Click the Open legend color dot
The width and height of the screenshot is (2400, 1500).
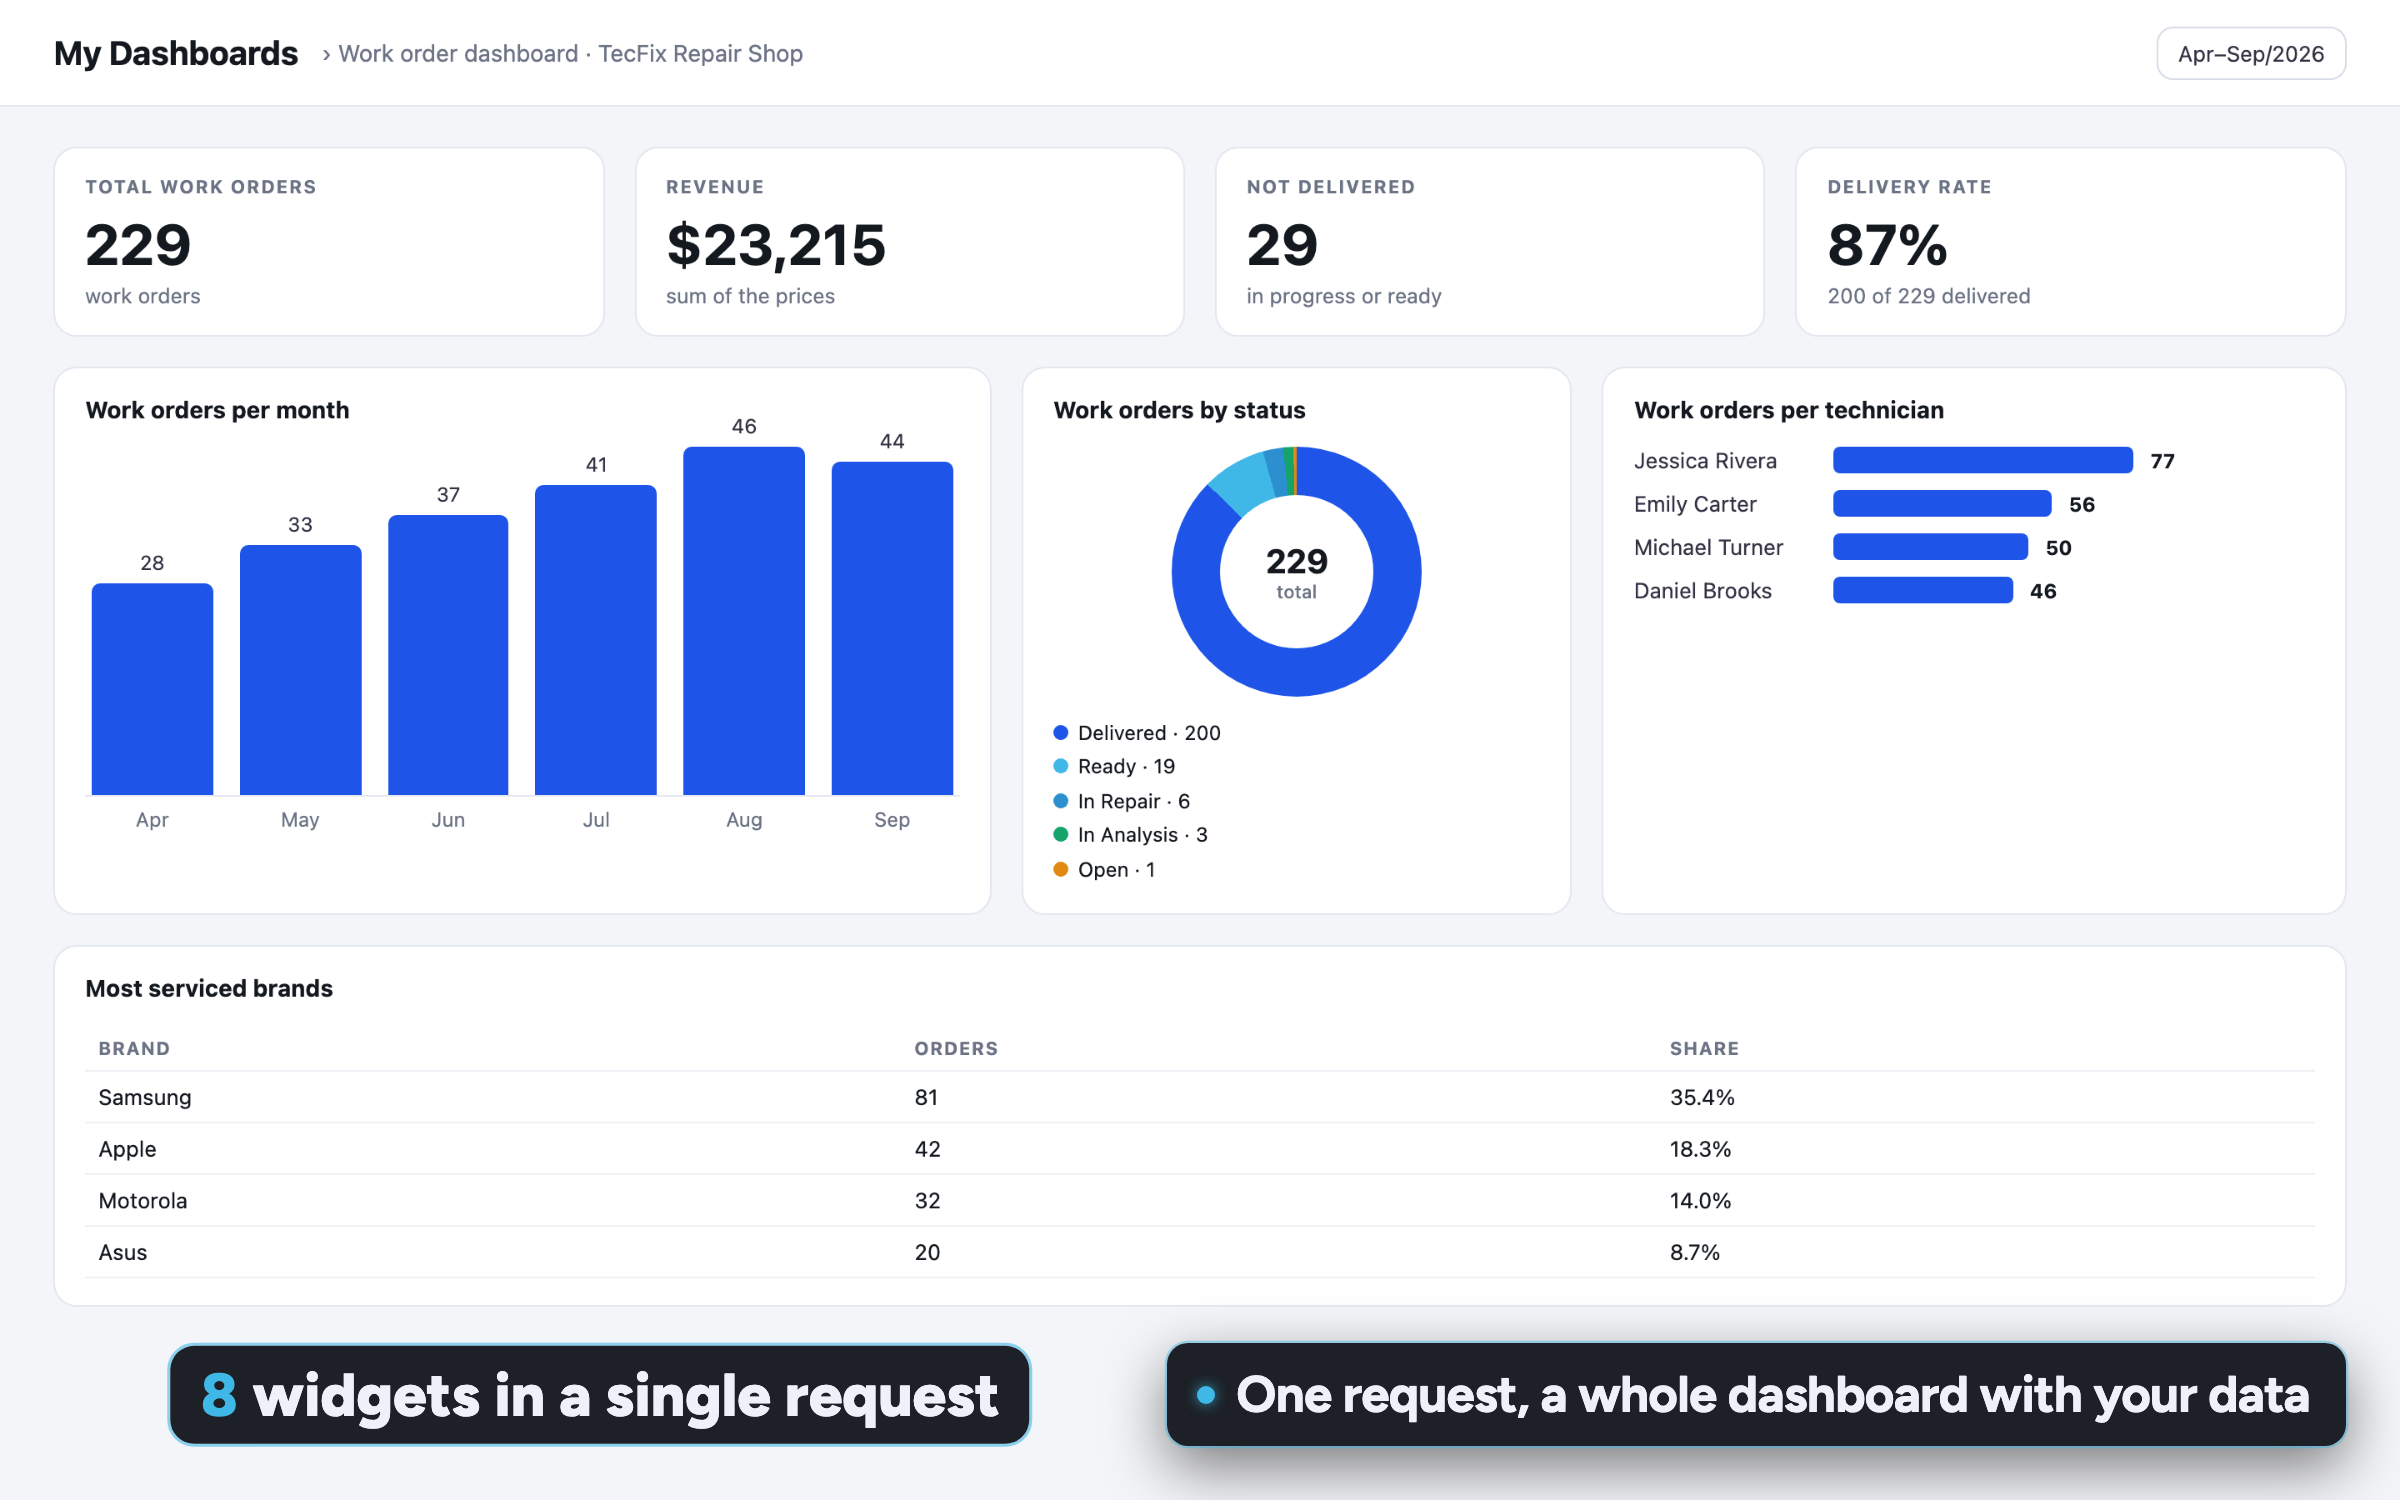(x=1061, y=869)
